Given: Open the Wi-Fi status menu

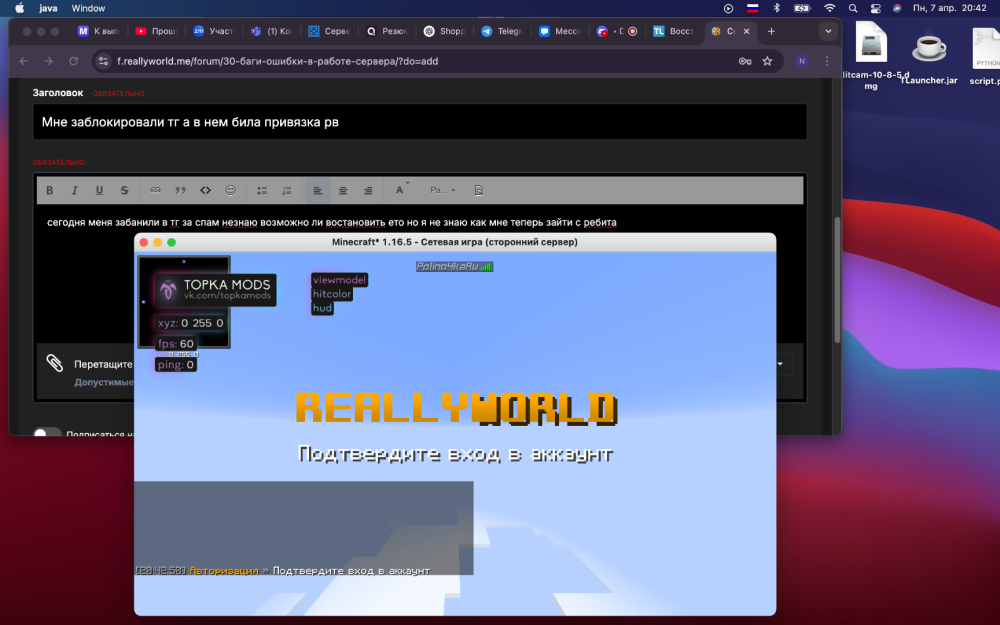Looking at the screenshot, I should tap(829, 8).
